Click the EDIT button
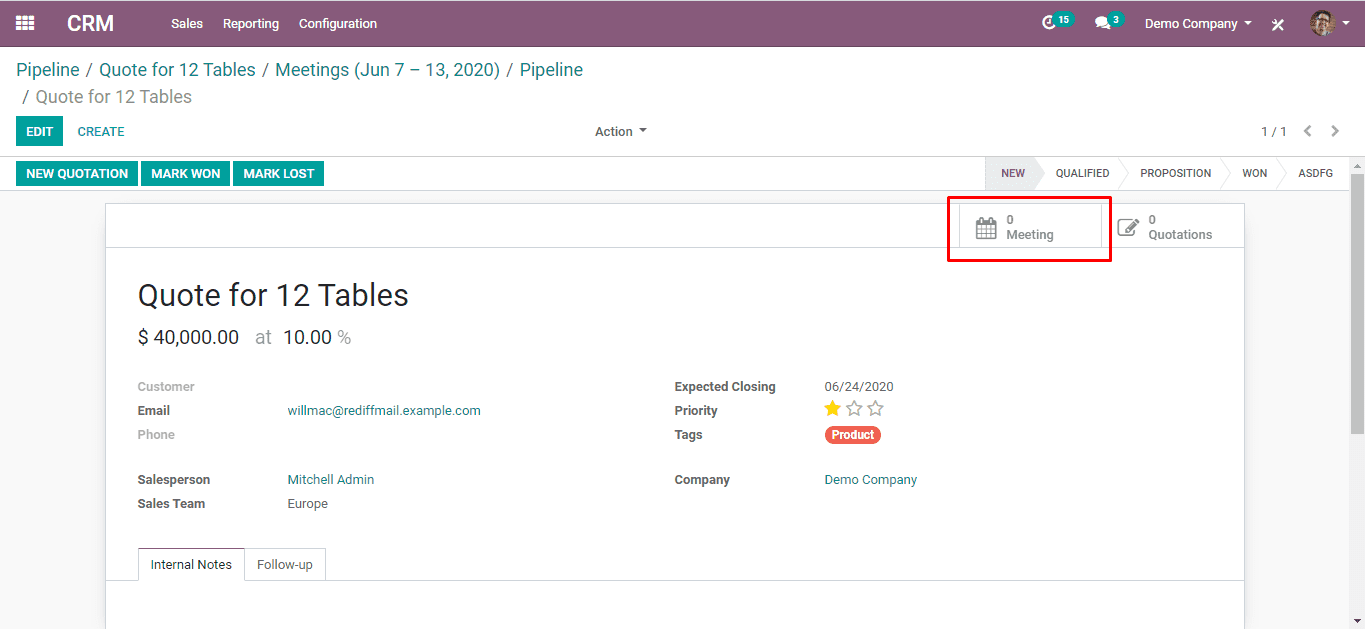Image resolution: width=1365 pixels, height=629 pixels. pyautogui.click(x=39, y=131)
